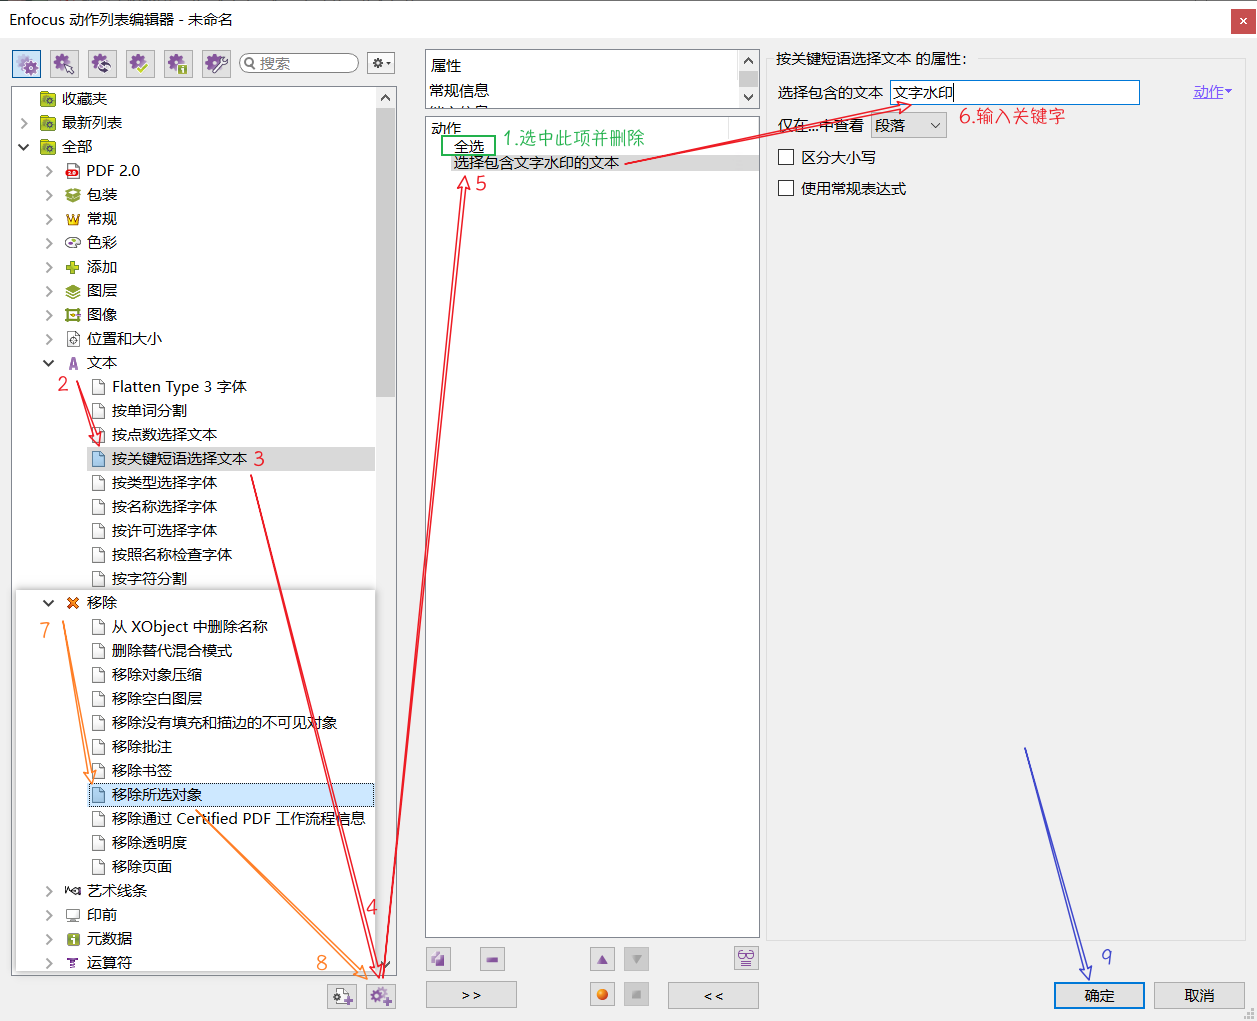Click the move action down triangle icon
1257x1021 pixels.
point(636,959)
